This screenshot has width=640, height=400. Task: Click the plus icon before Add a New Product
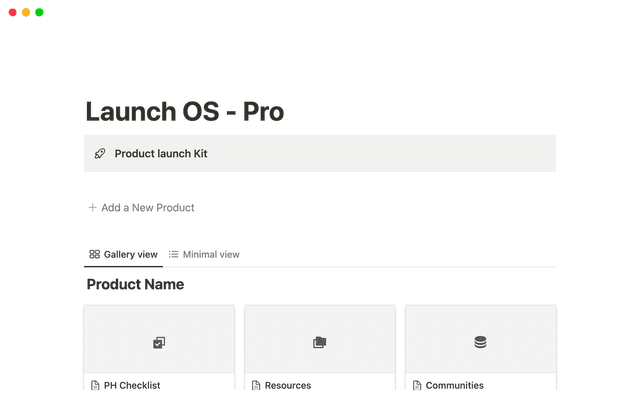(x=92, y=208)
